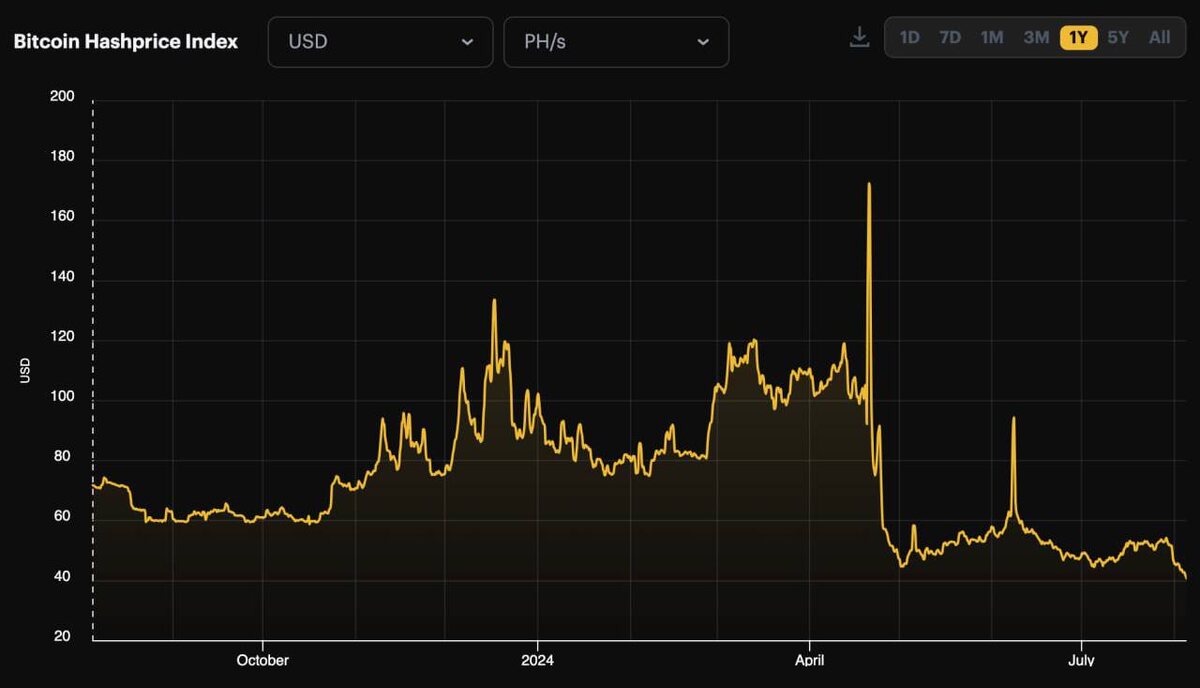The height and width of the screenshot is (688, 1200).
Task: Select the 7D time range
Action: (950, 38)
